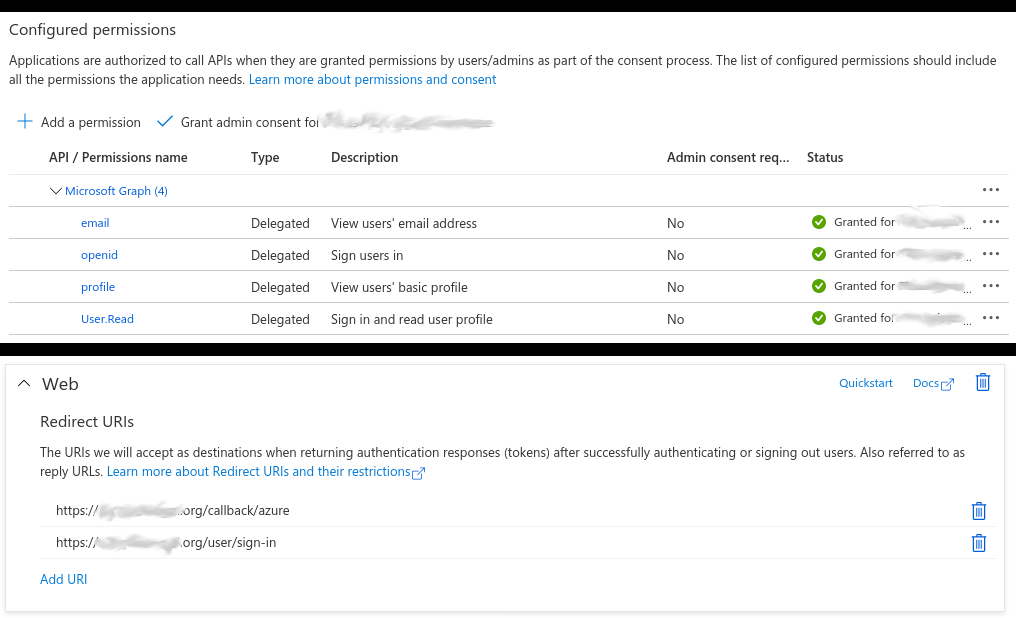Viewport: 1016px width, 618px height.
Task: Click the Delegated type cell in email row
Action: 280,223
